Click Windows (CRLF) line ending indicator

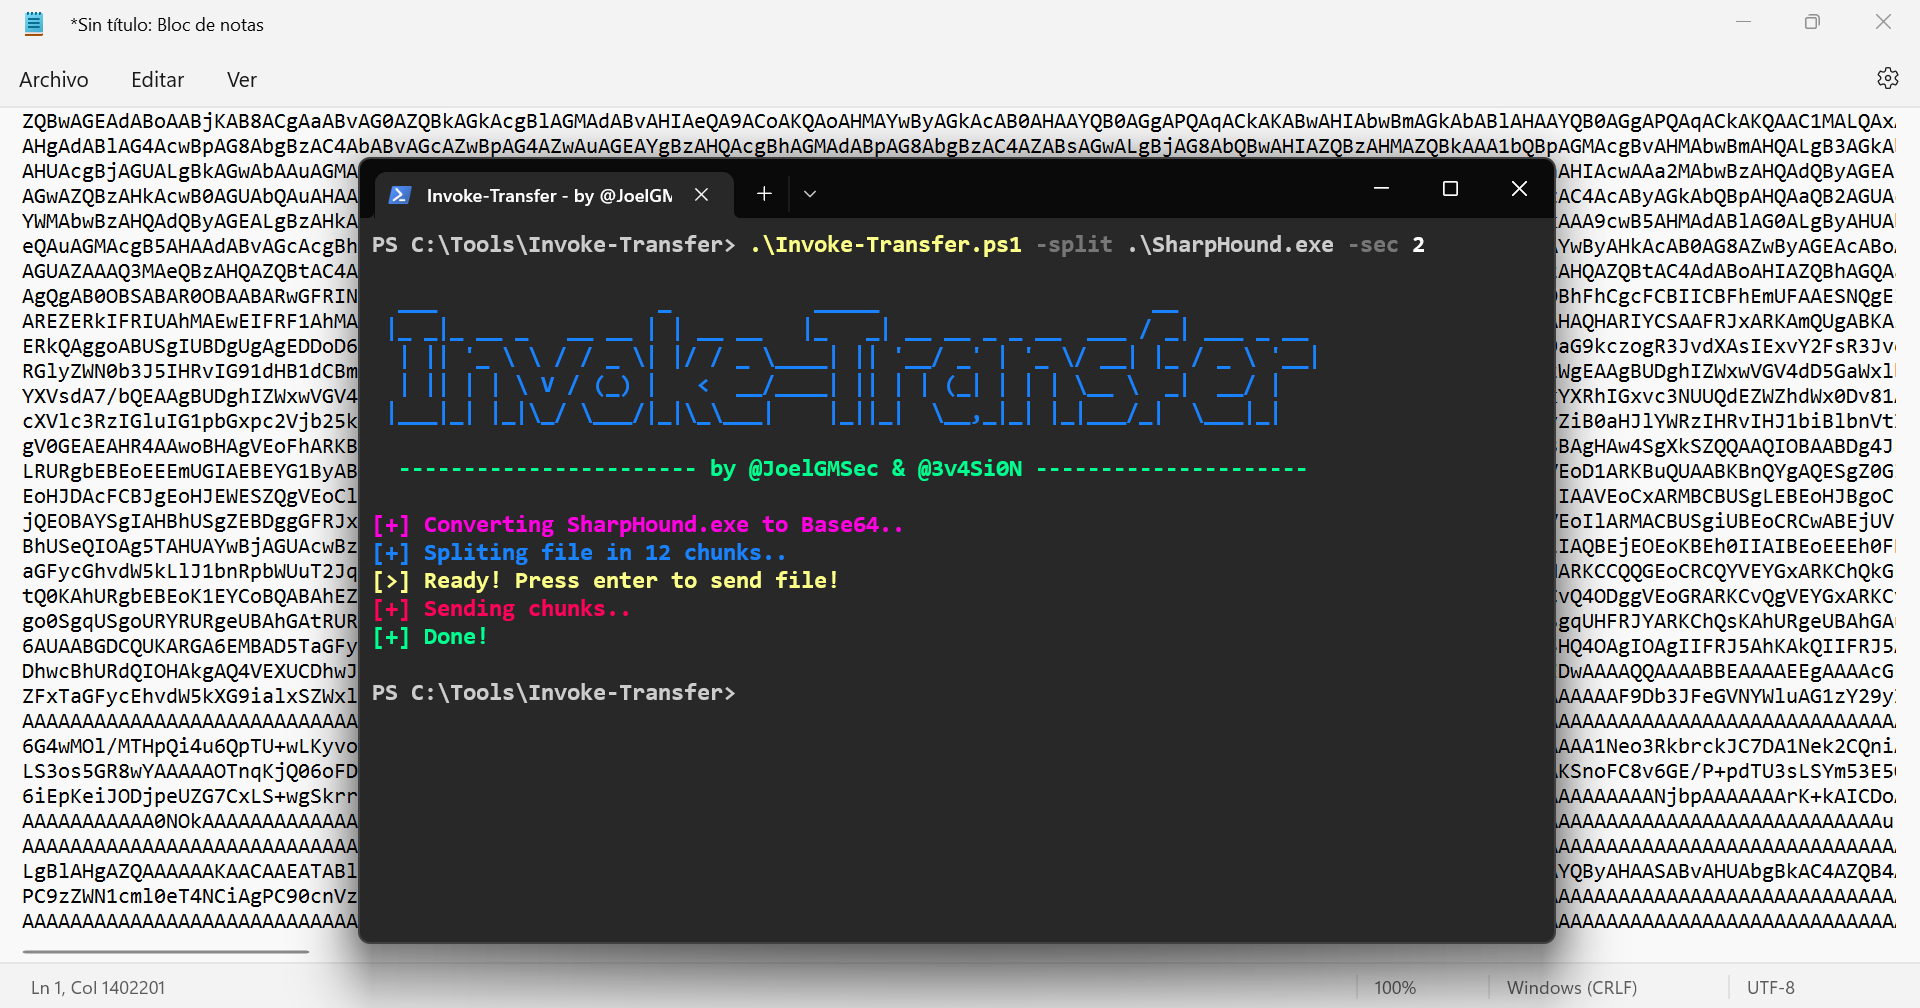(1572, 987)
